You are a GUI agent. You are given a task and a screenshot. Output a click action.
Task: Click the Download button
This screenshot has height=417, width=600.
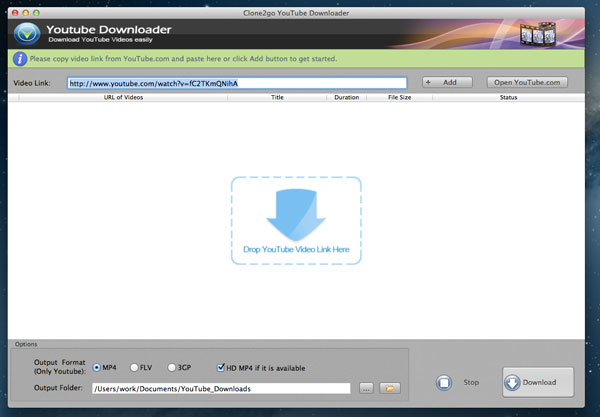[538, 382]
